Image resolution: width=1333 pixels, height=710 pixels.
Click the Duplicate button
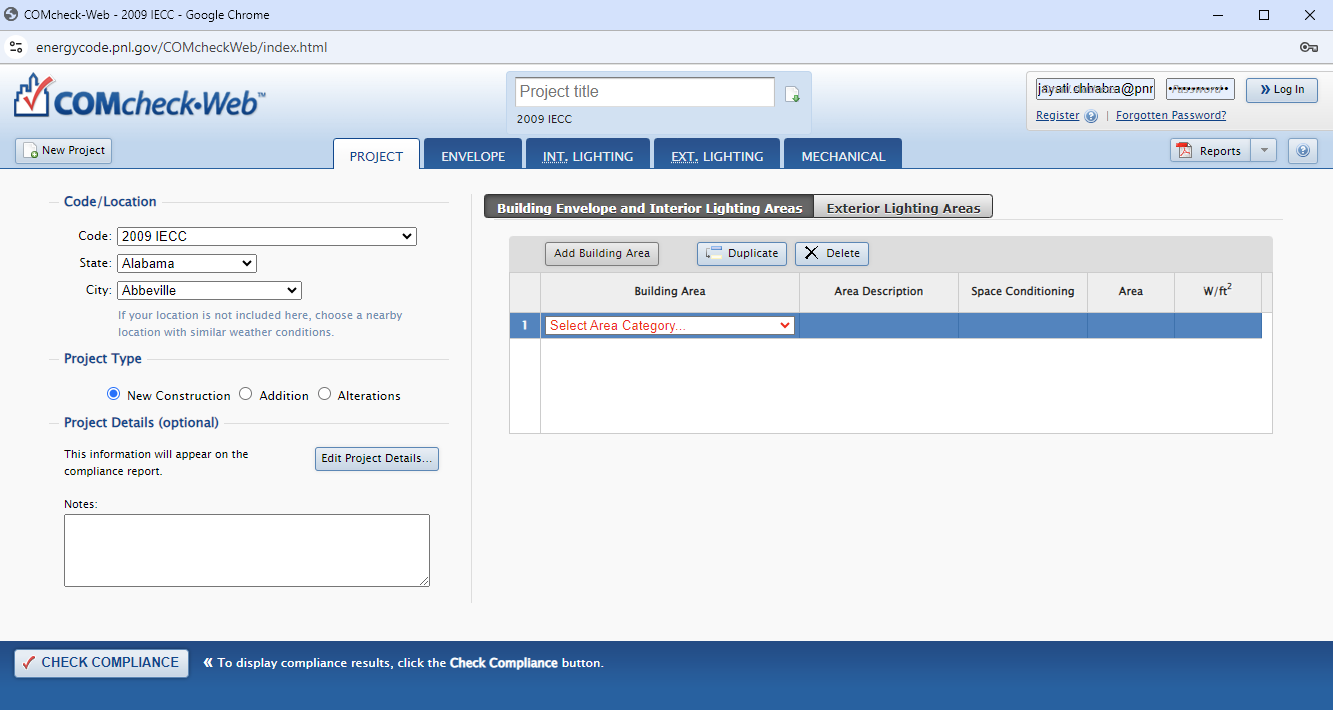[x=742, y=253]
